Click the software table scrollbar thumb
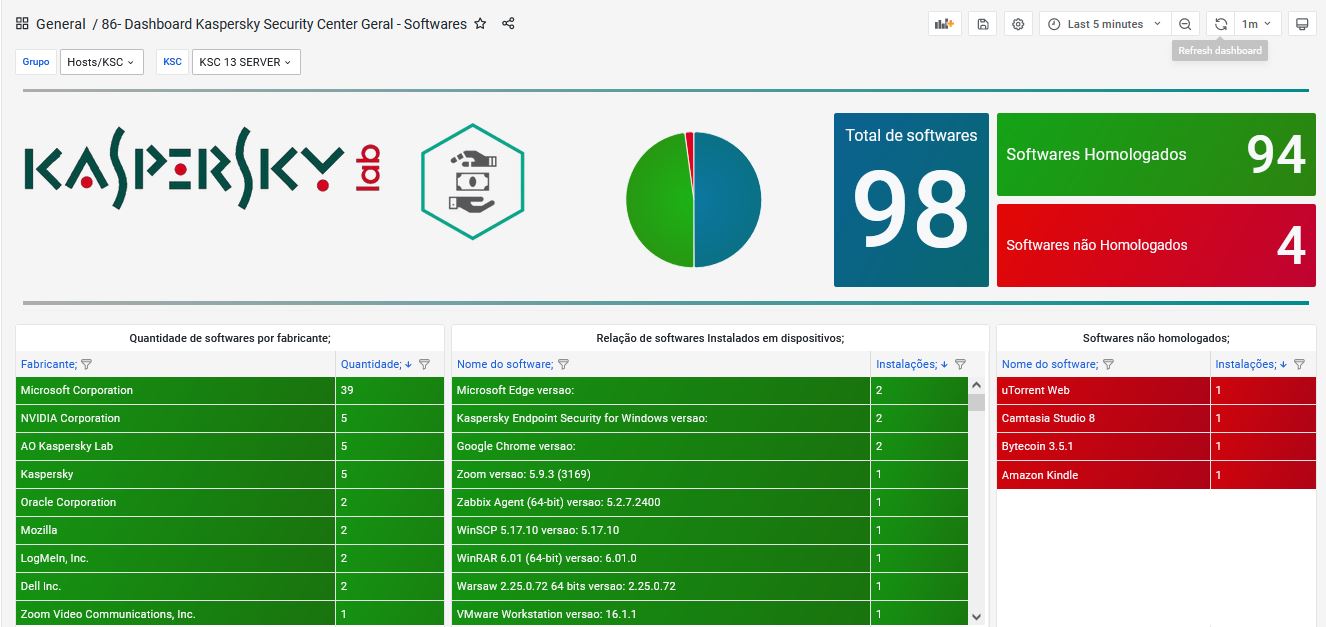The height and width of the screenshot is (627, 1326). point(976,402)
